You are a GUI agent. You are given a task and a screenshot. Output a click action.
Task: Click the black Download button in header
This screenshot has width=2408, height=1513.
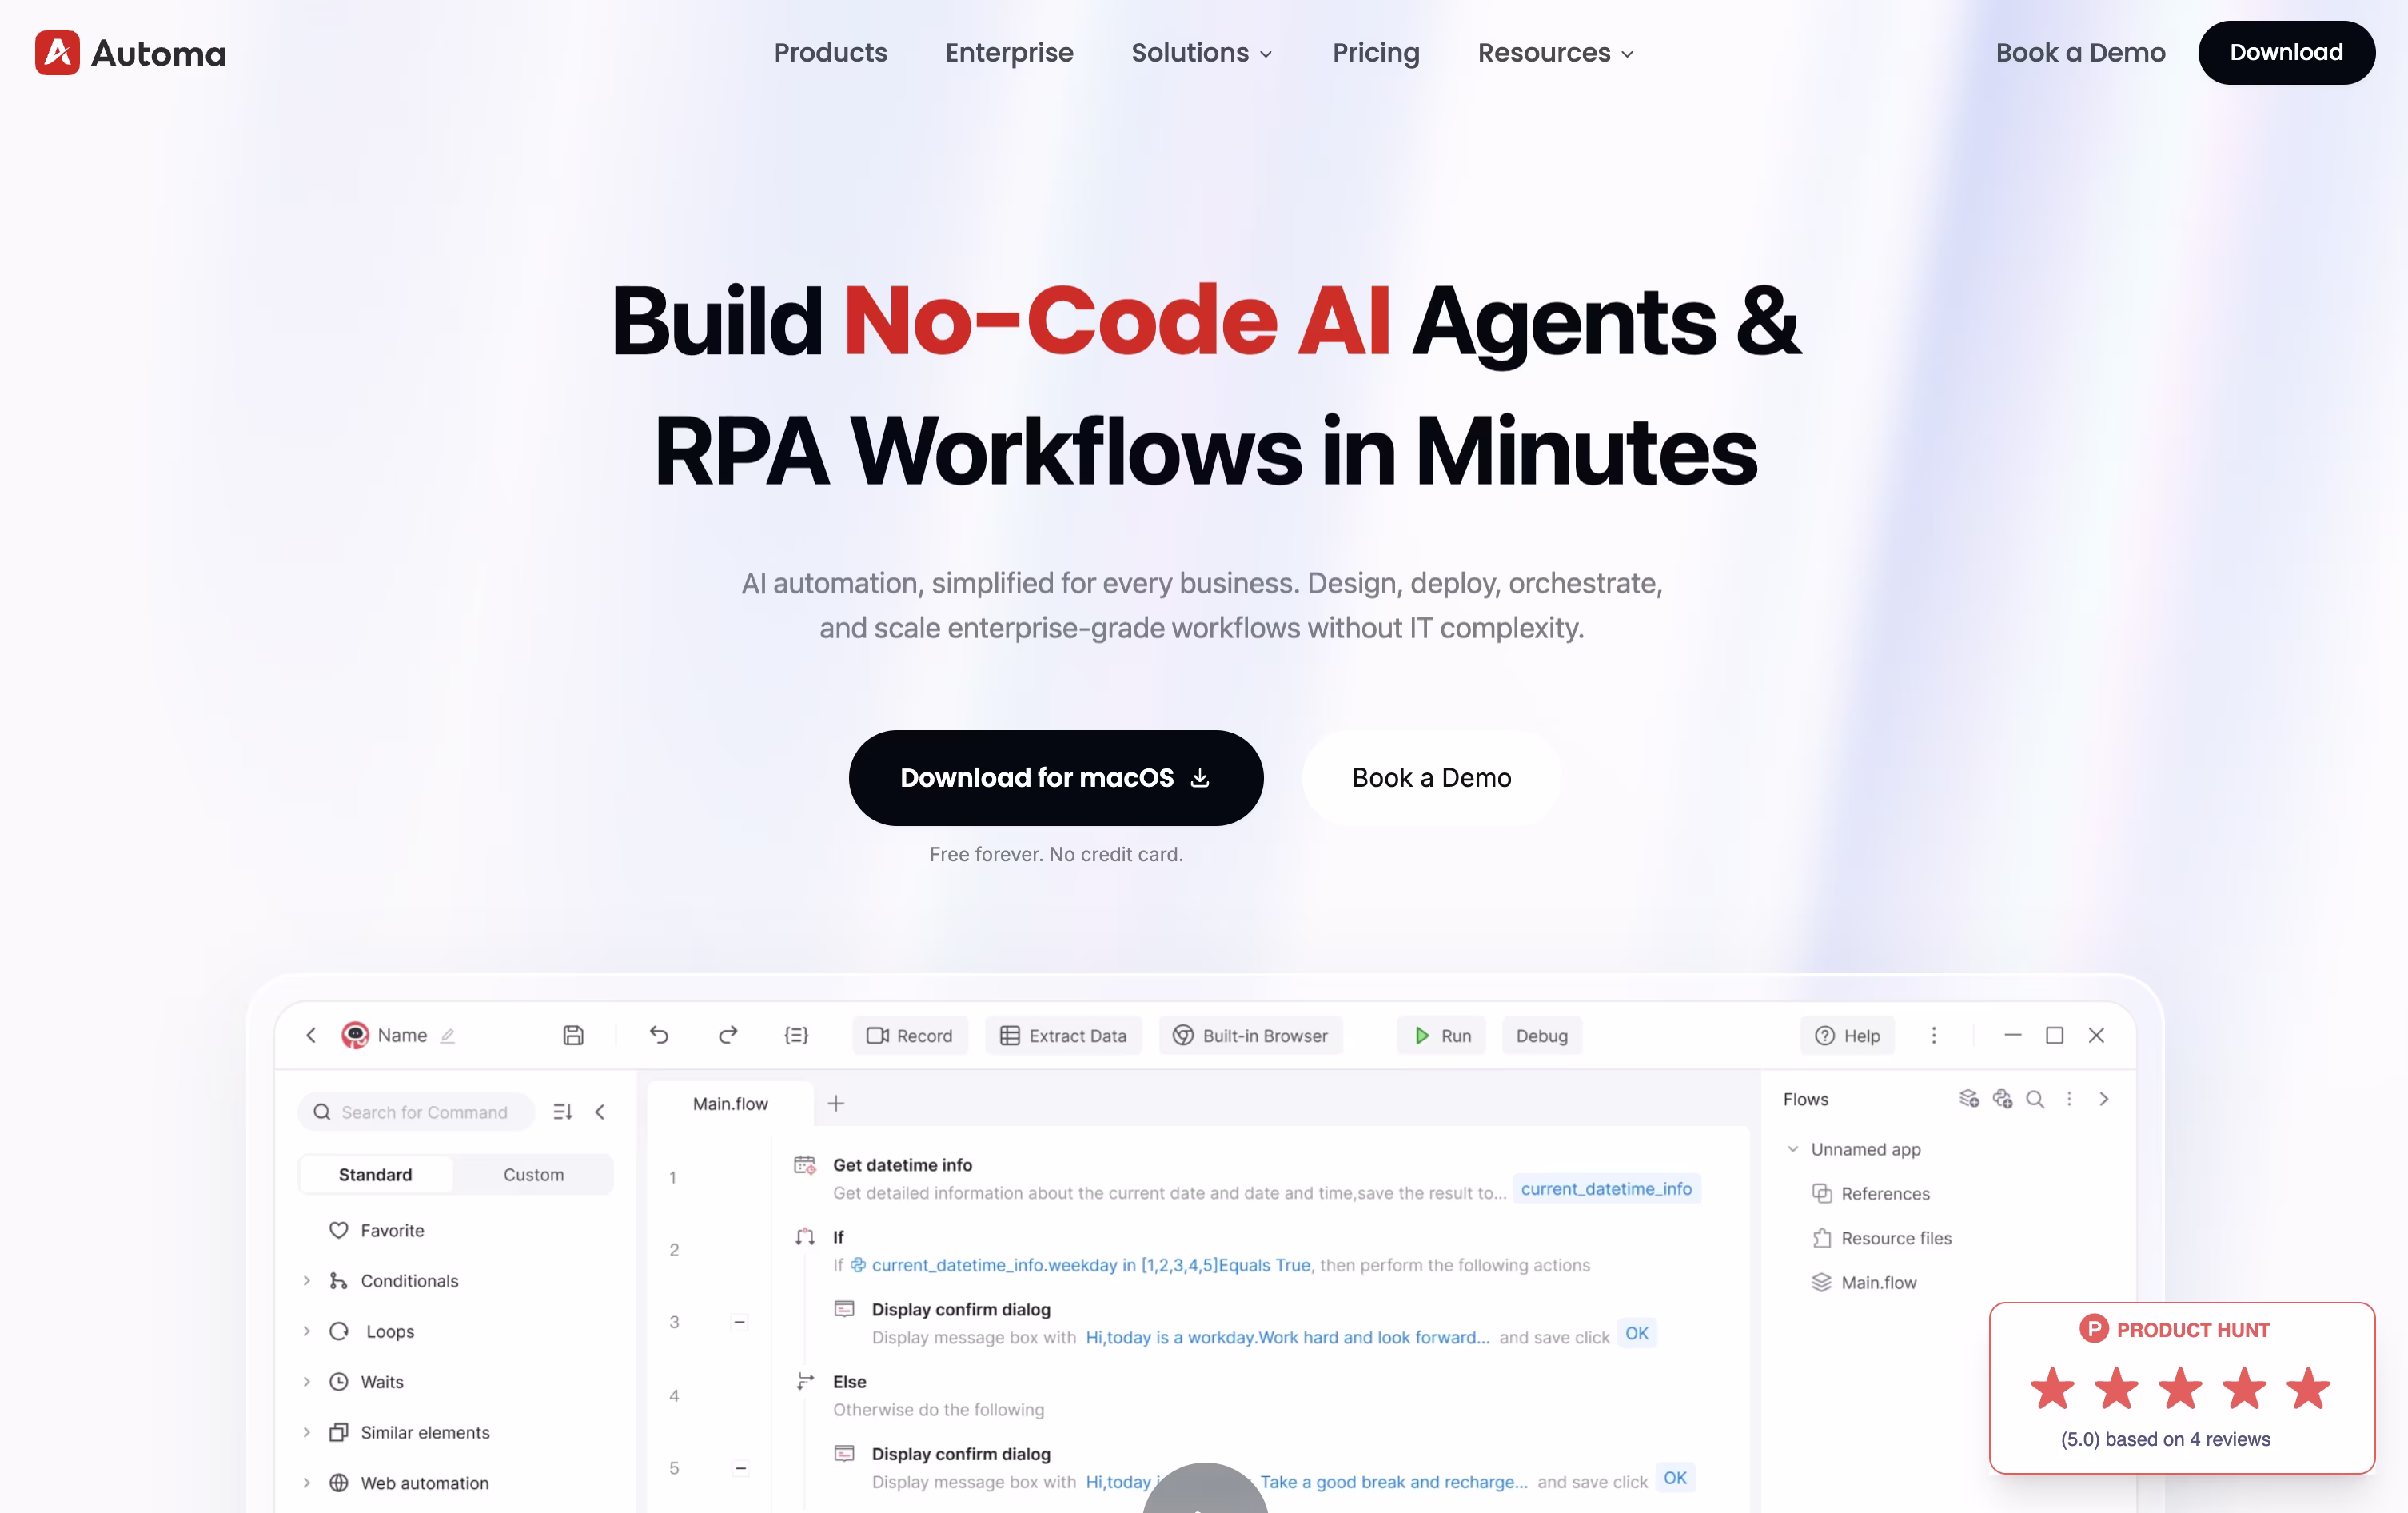[x=2286, y=52]
